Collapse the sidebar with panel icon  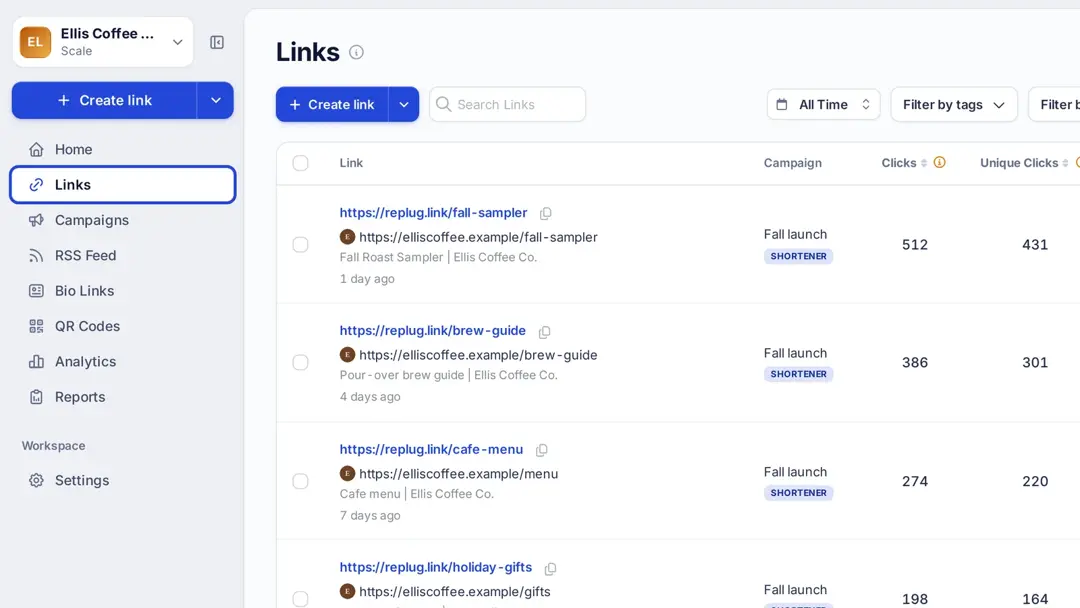(x=217, y=43)
